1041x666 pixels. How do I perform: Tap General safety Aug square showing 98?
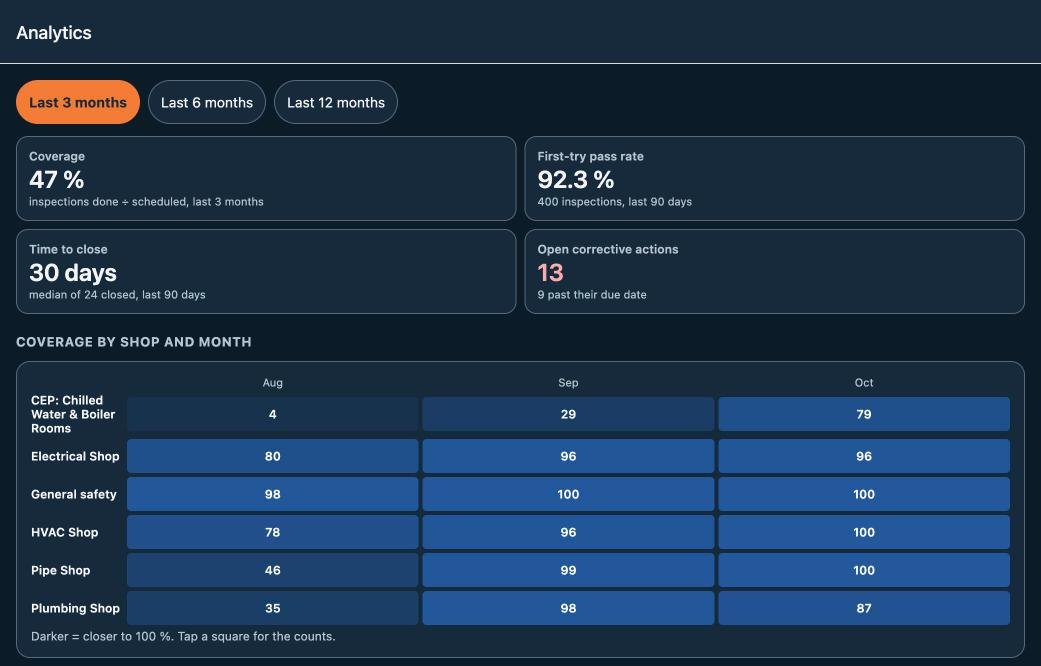pyautogui.click(x=272, y=494)
